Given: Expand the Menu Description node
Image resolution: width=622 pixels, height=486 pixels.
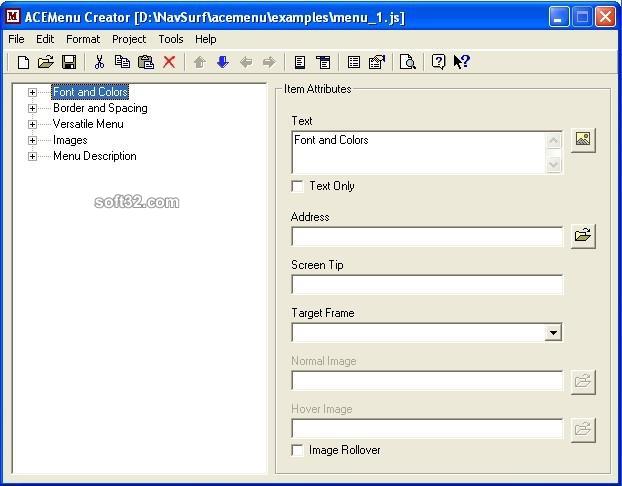Looking at the screenshot, I should (x=33, y=156).
